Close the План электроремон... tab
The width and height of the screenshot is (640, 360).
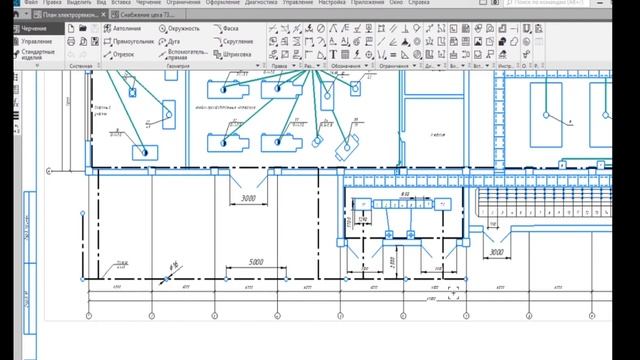[x=104, y=15]
